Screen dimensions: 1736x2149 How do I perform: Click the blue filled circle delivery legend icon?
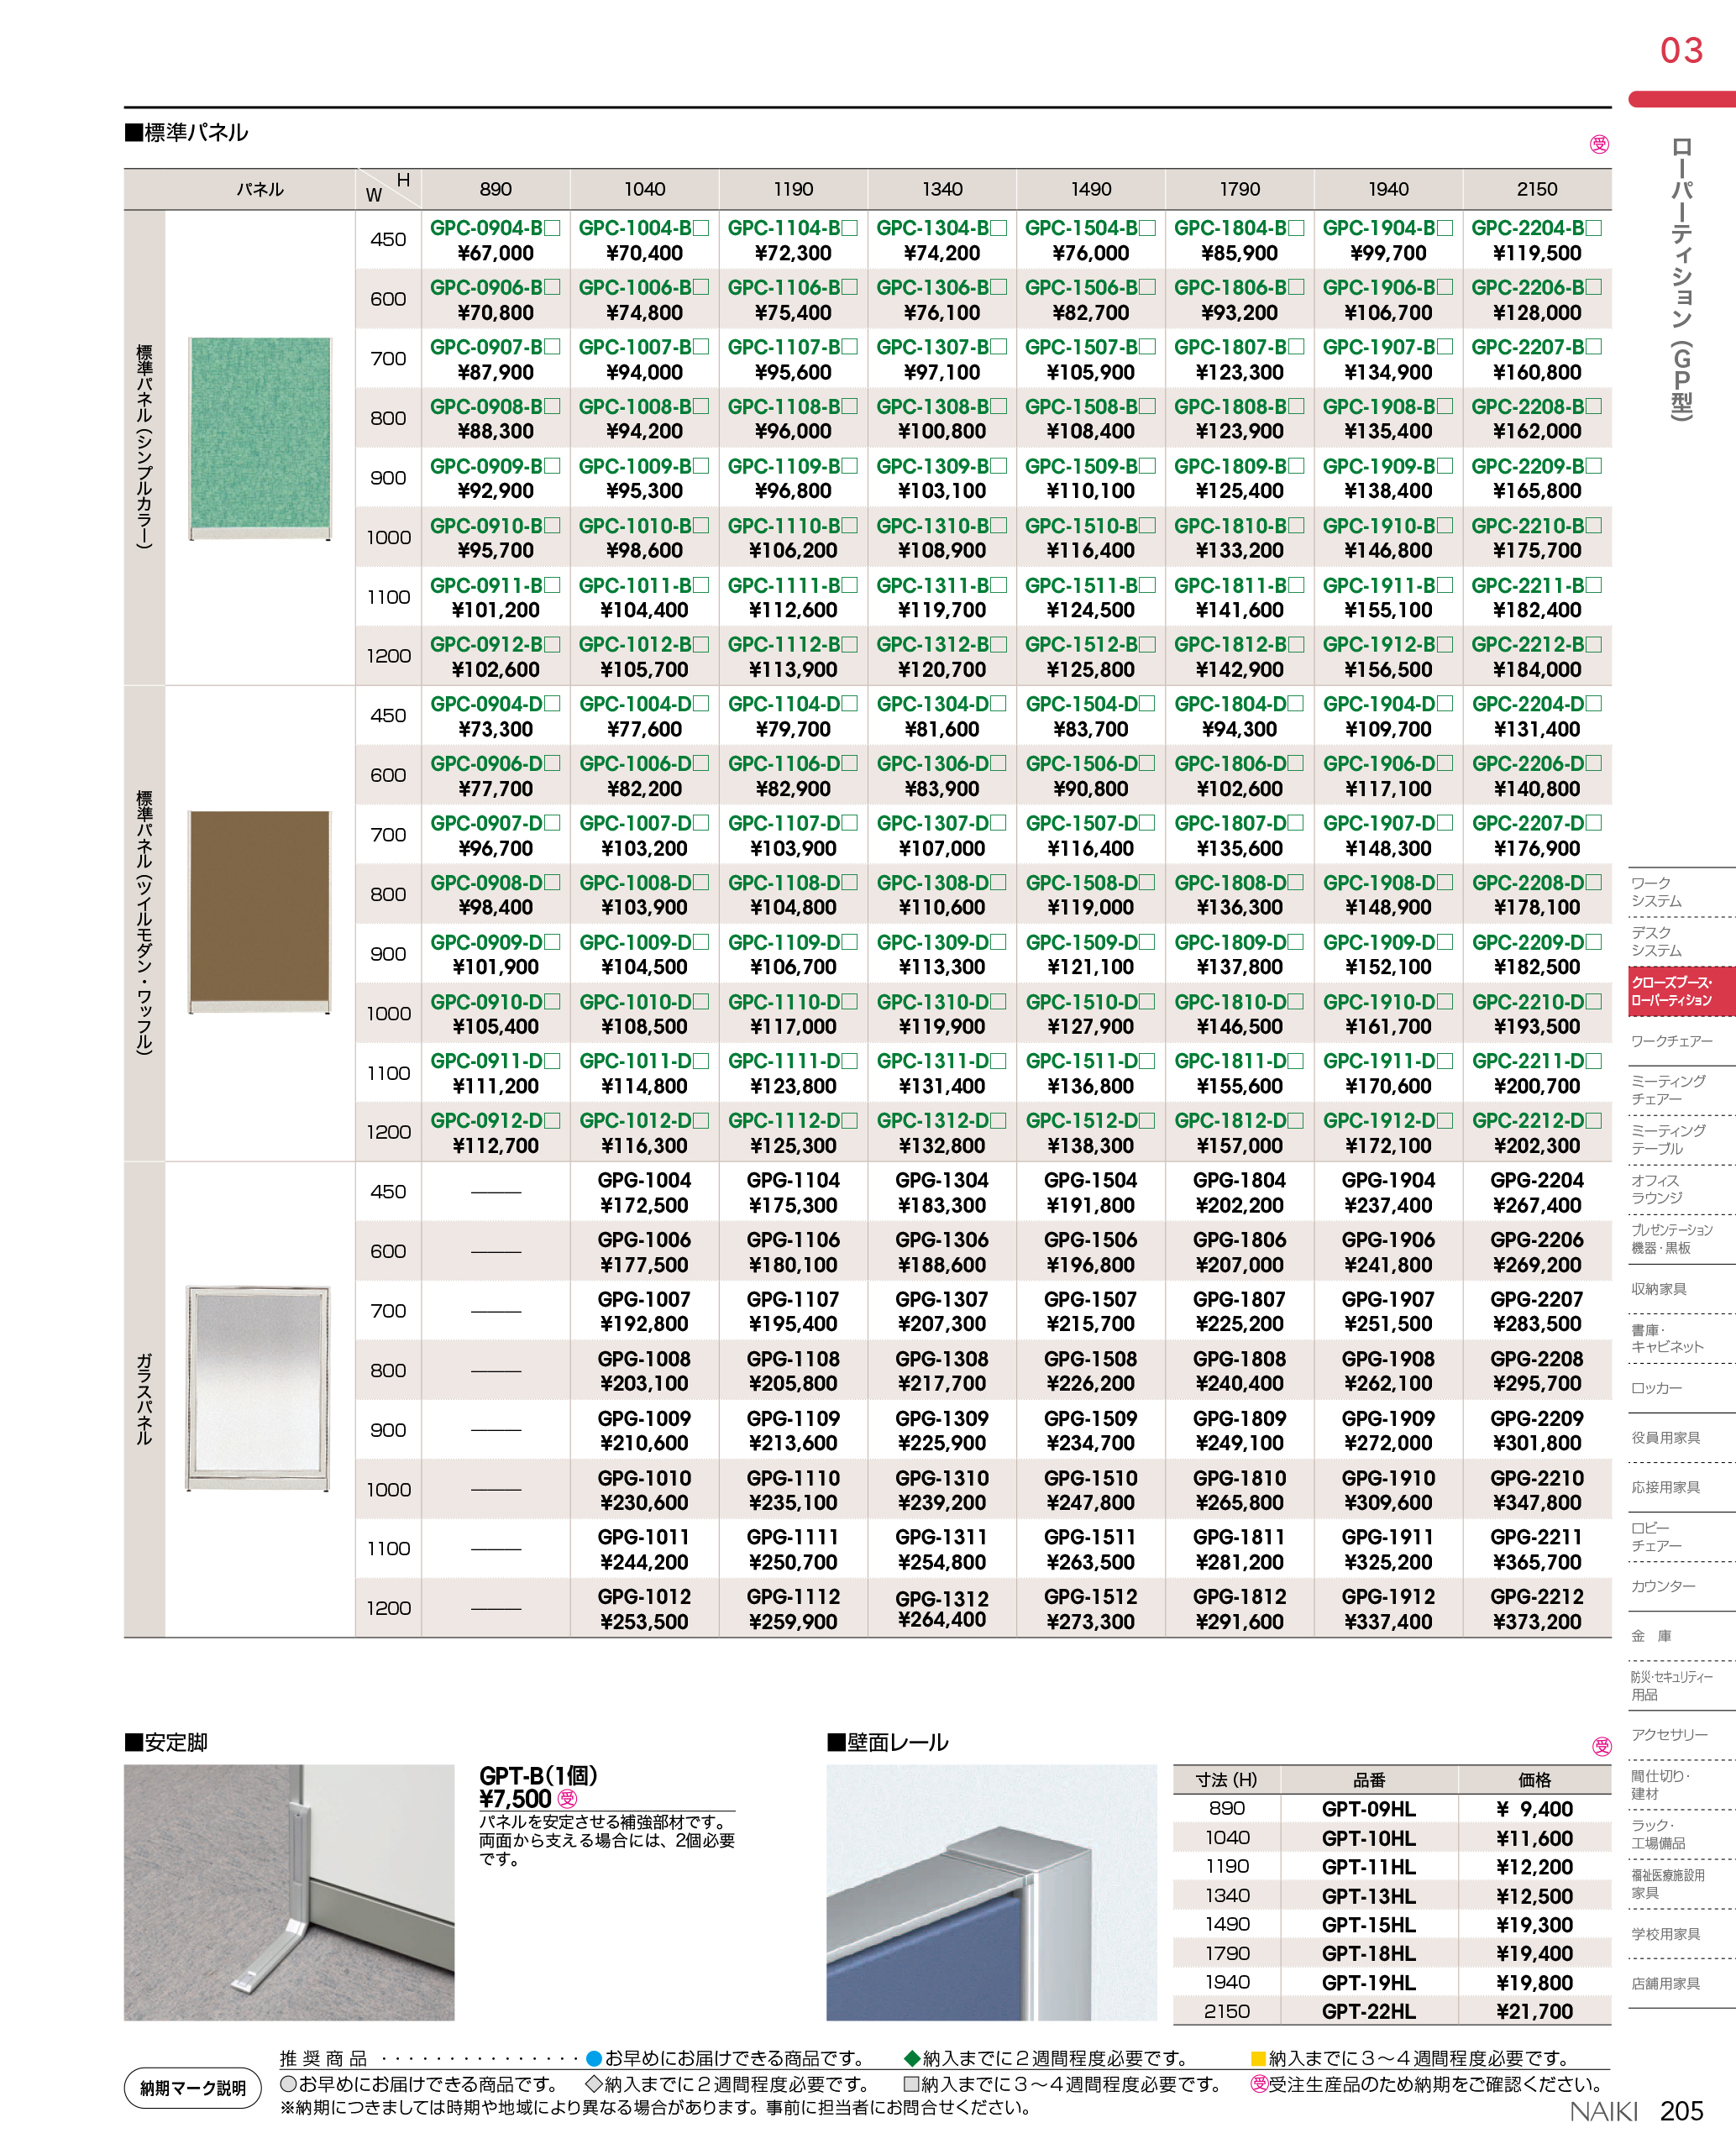(x=593, y=2058)
